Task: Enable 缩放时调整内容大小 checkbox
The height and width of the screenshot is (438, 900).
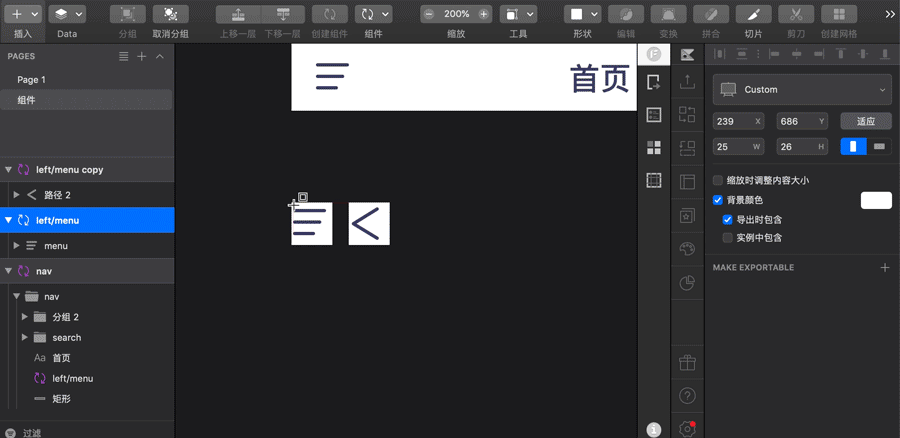Action: coord(717,181)
